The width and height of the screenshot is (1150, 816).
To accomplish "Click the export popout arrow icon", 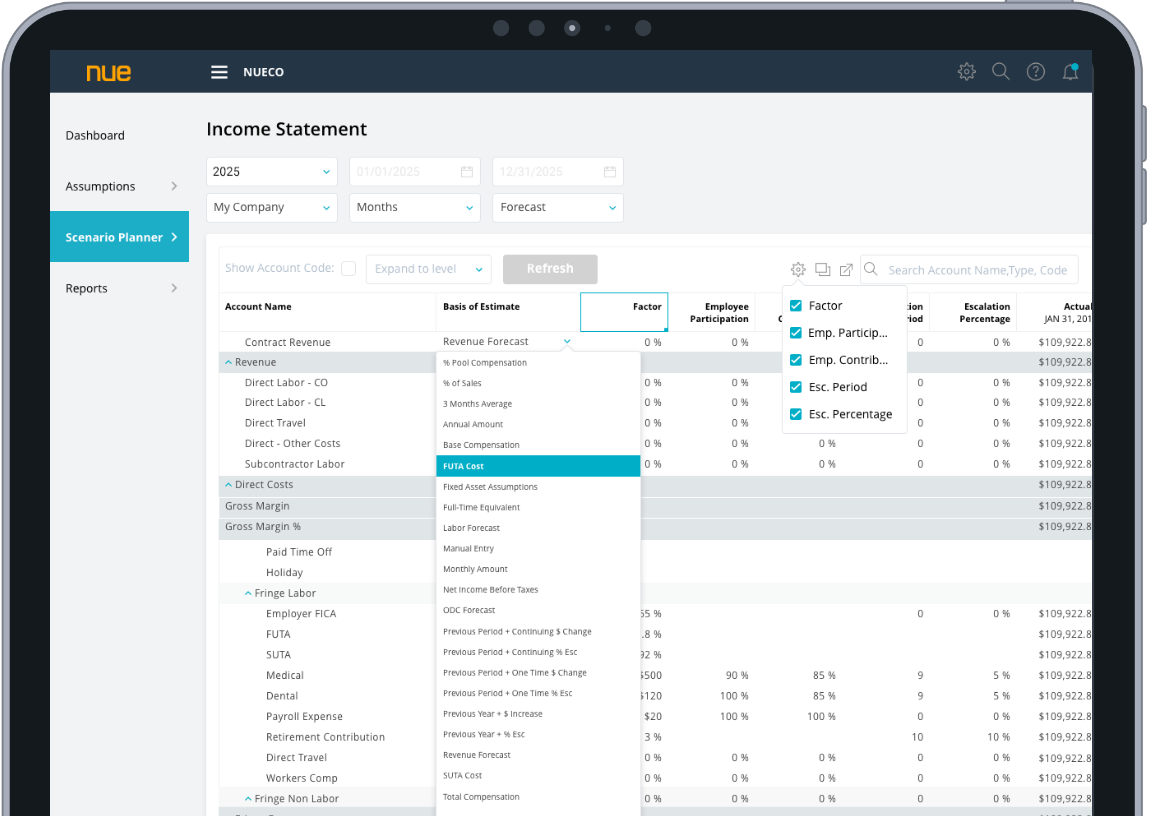I will point(846,269).
